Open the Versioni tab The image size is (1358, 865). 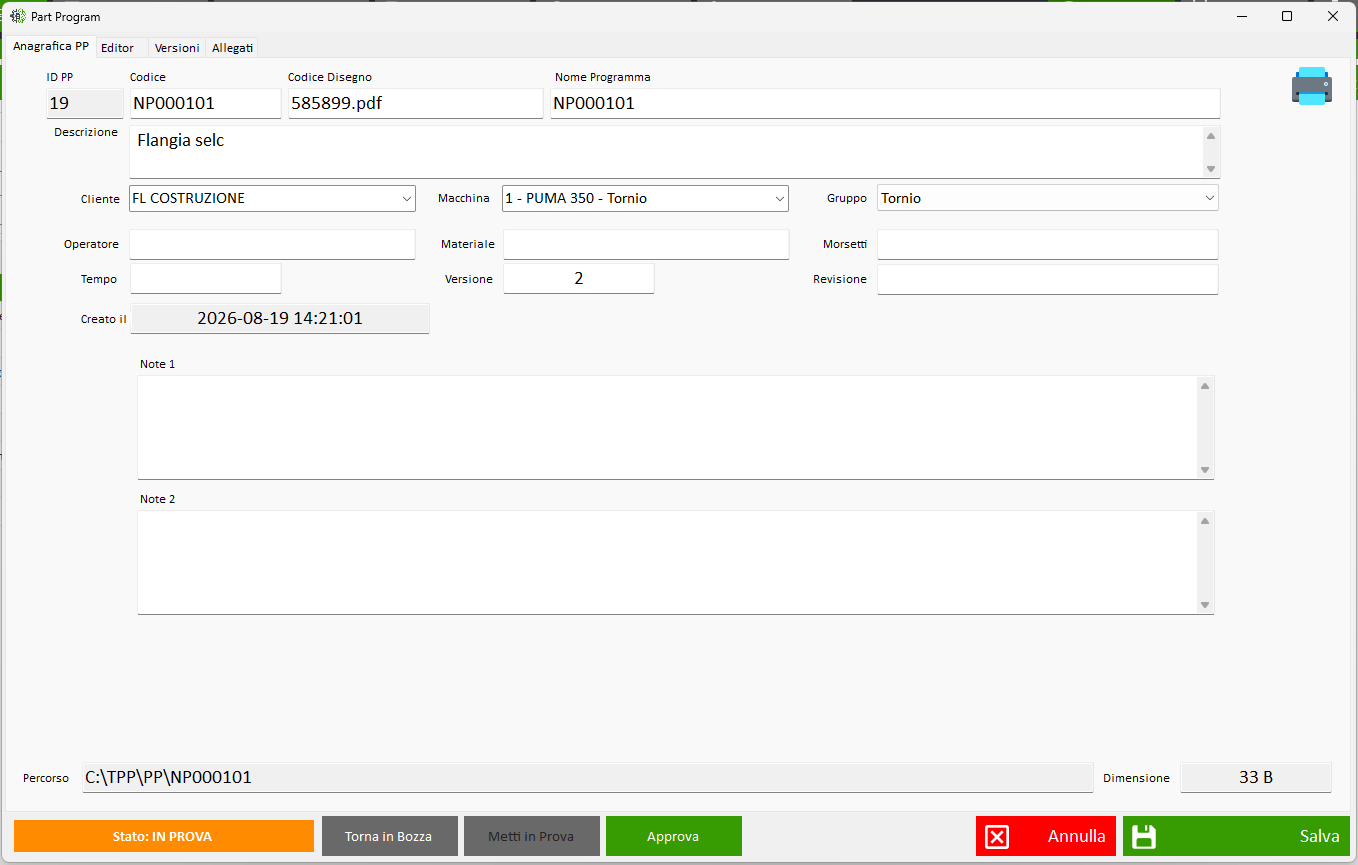[177, 48]
